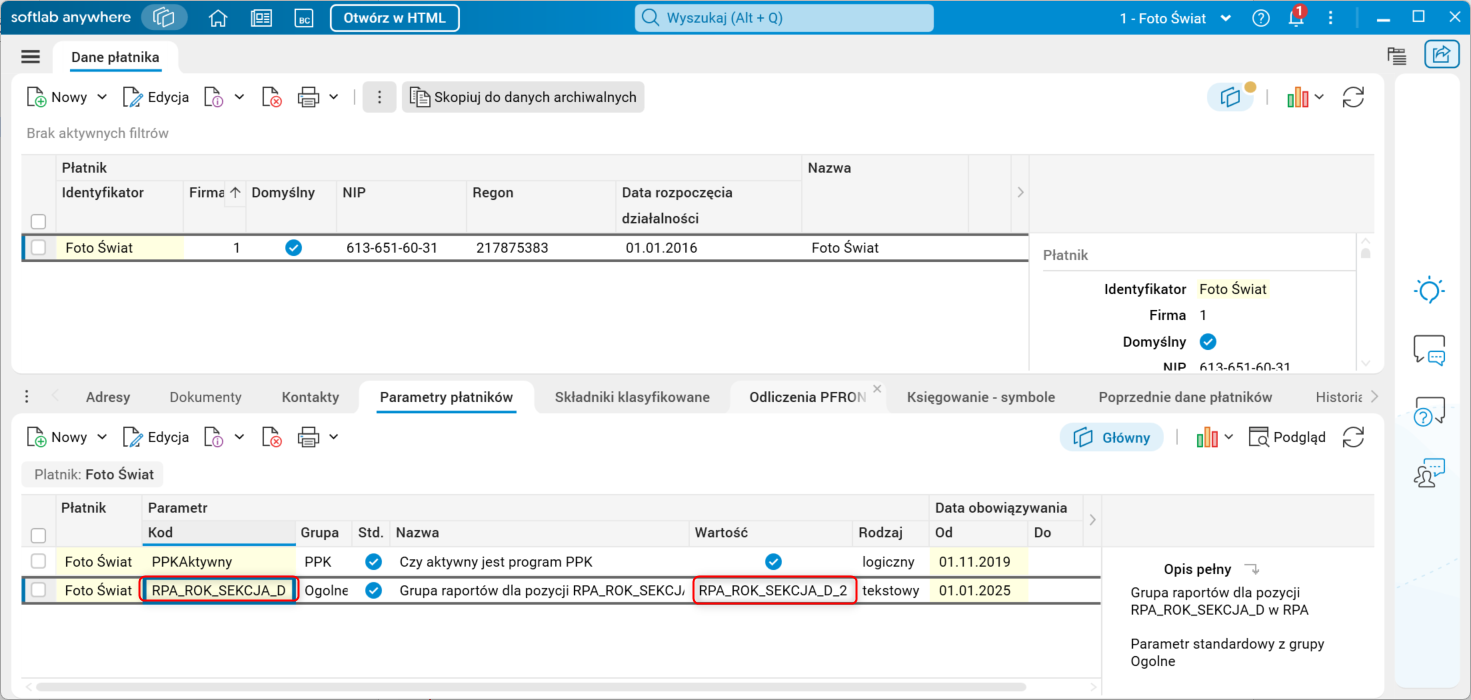Expand upper Nowy dropdown arrow
Image resolution: width=1471 pixels, height=700 pixels.
[101, 97]
